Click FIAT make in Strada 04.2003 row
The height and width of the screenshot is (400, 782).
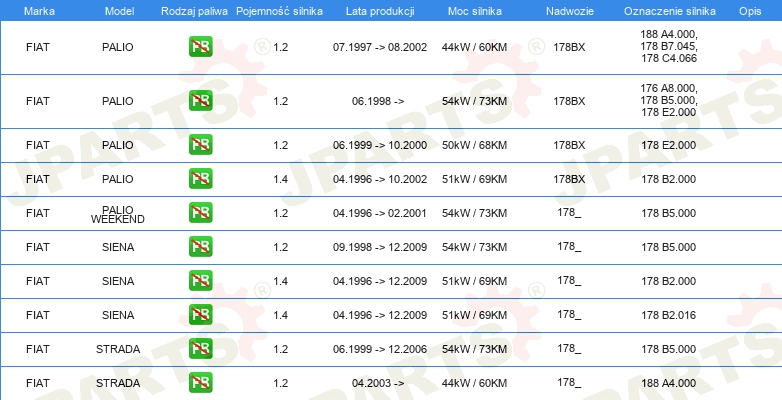pyautogui.click(x=38, y=383)
